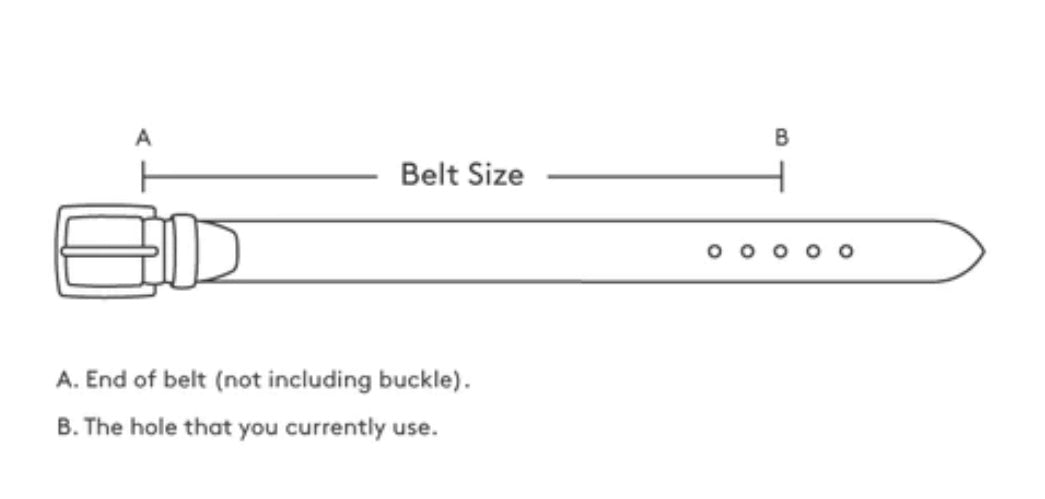Select the leftmost belt hole

714,251
